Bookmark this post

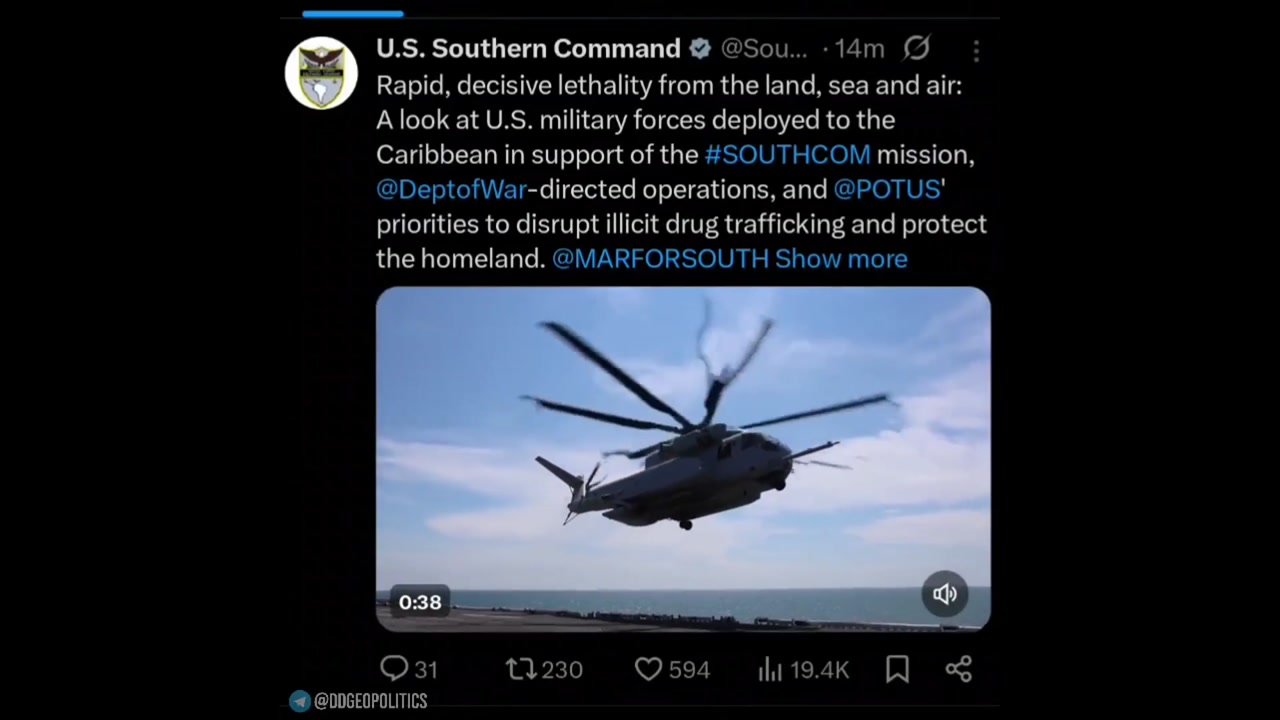[x=897, y=669]
